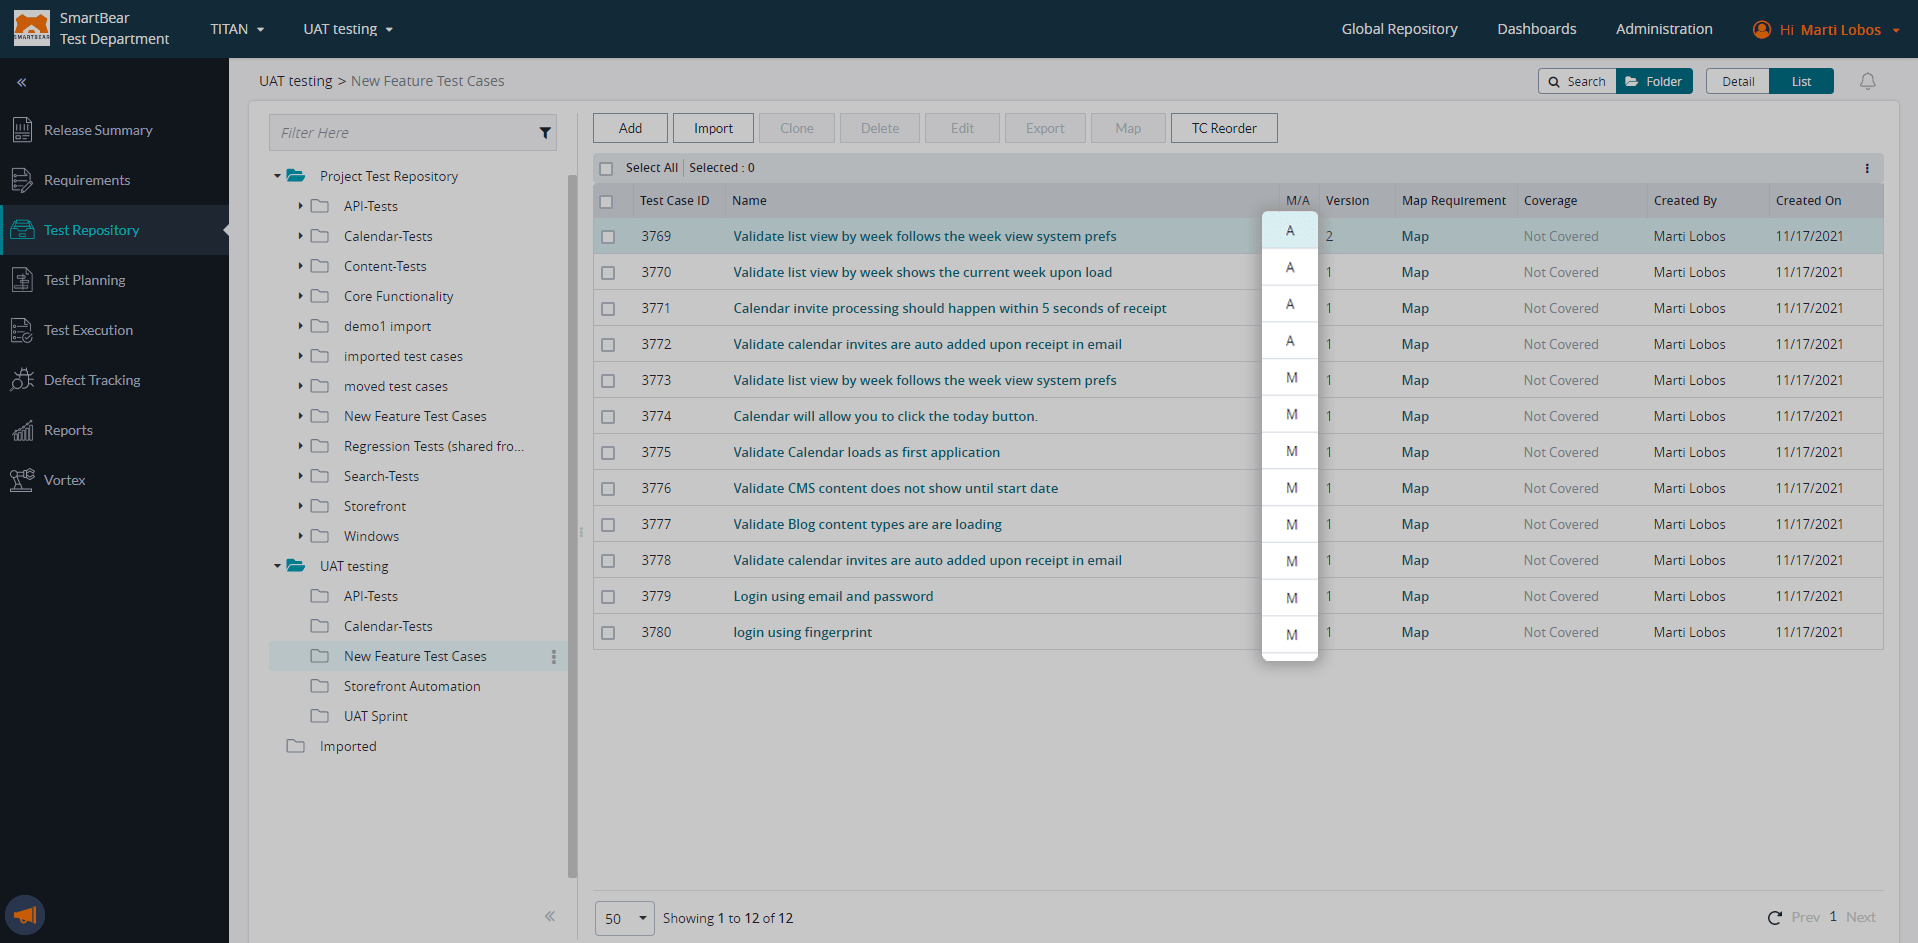Expand the Calendar-Tests node under Project Repository
1918x943 pixels.
point(300,236)
